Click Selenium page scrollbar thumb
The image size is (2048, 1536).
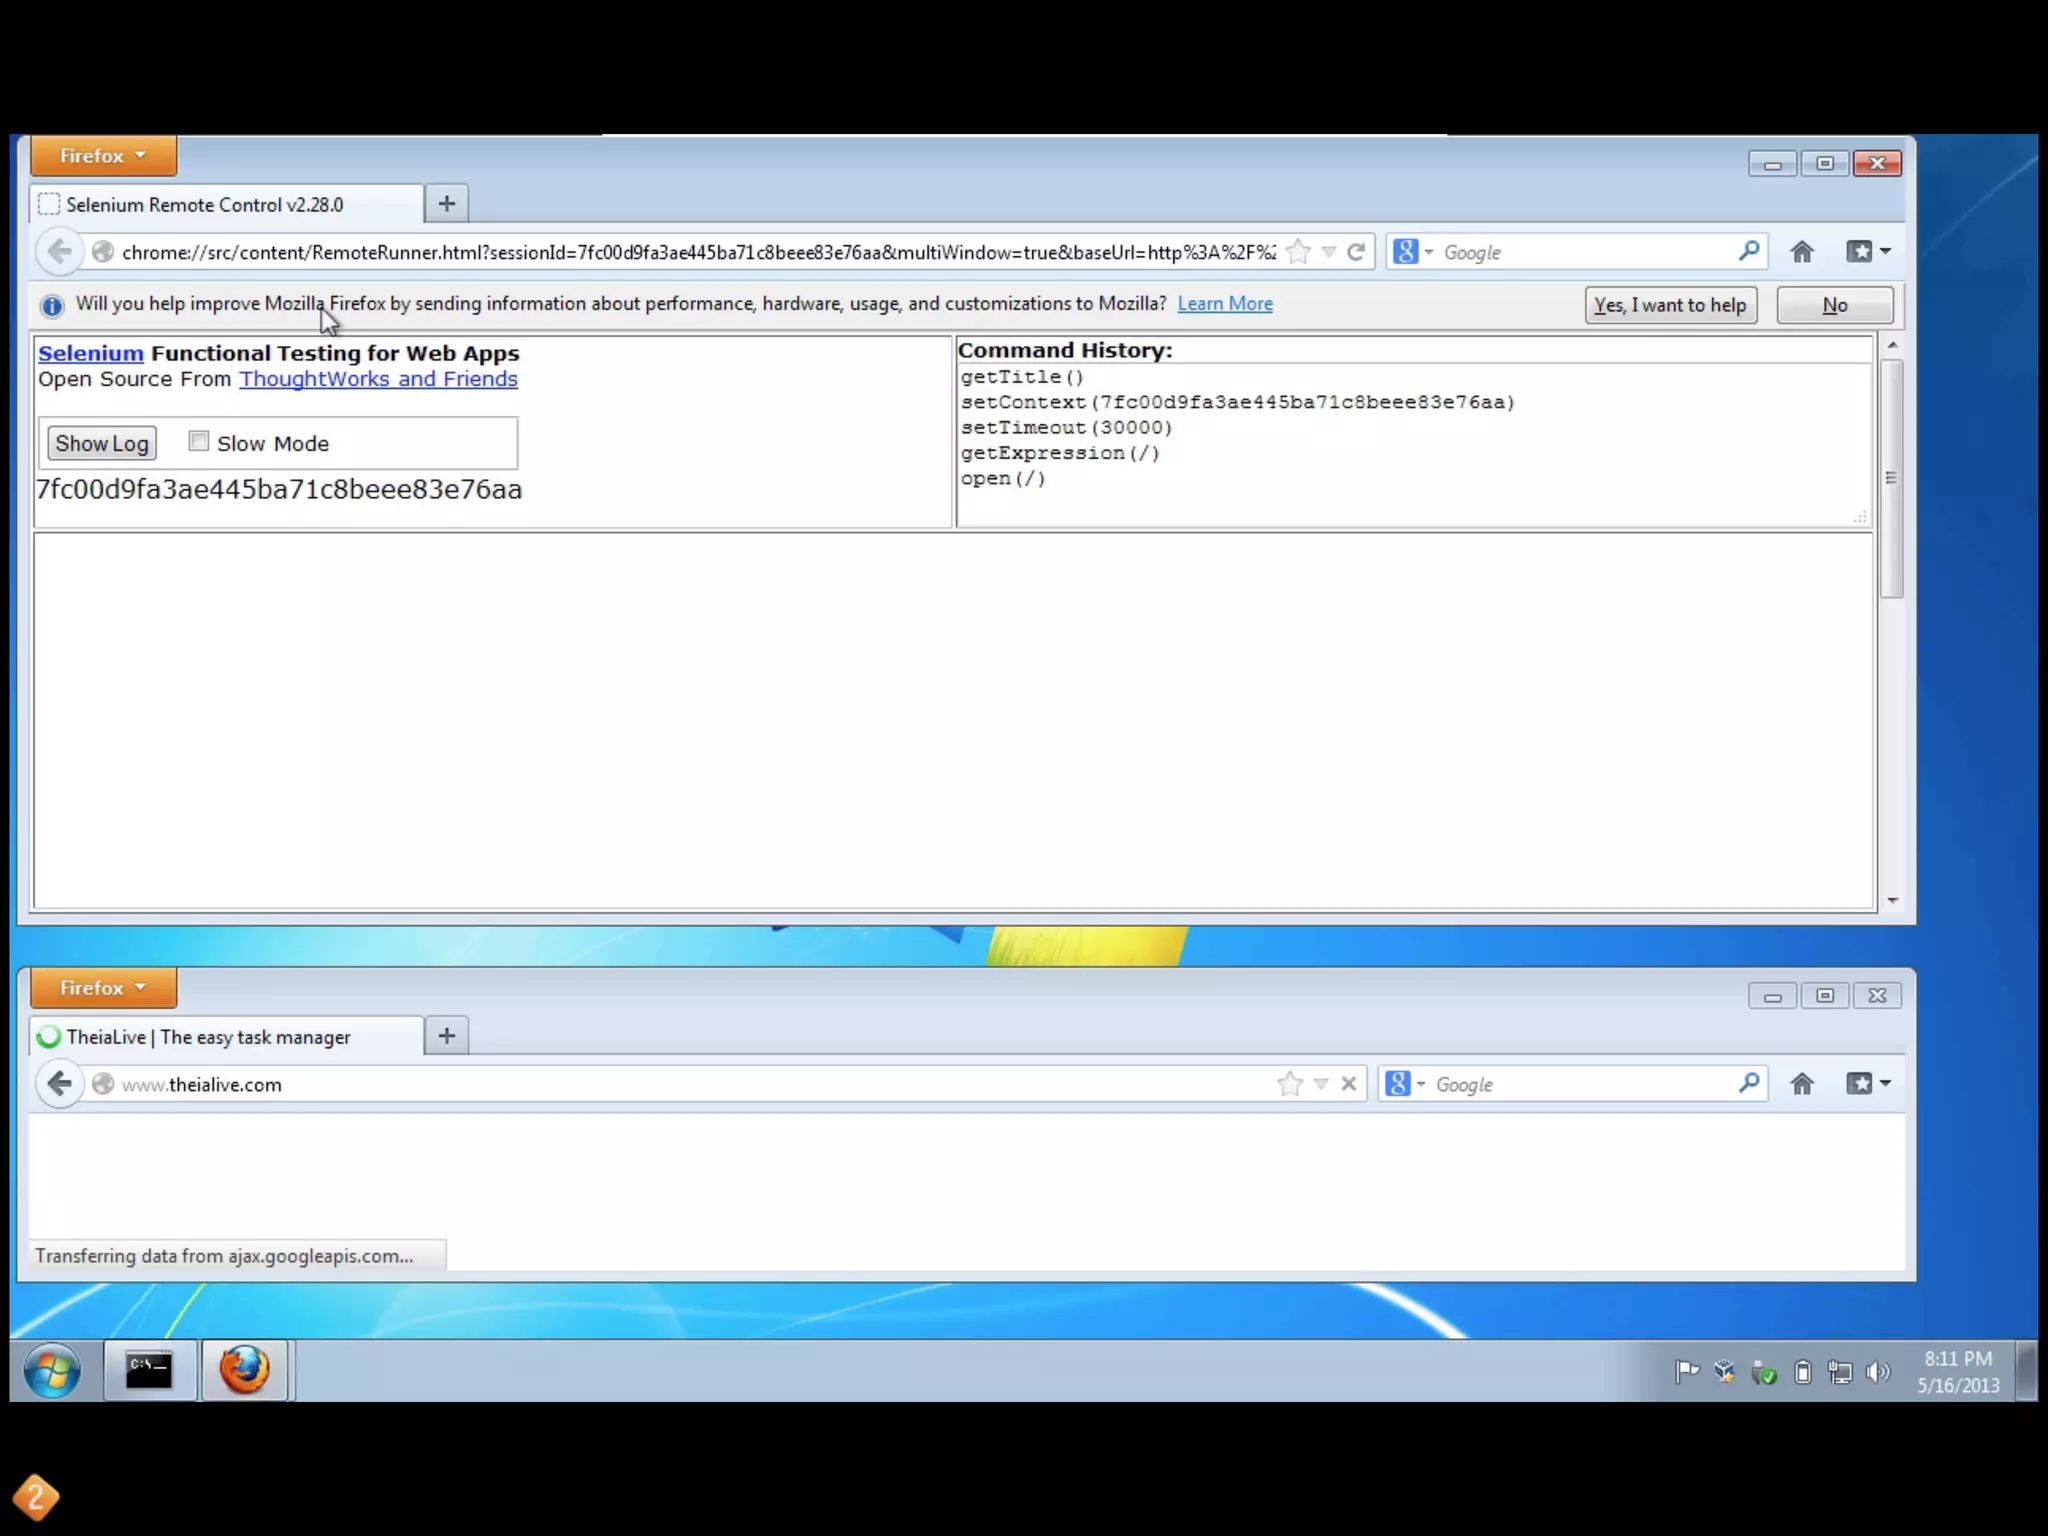(1892, 478)
